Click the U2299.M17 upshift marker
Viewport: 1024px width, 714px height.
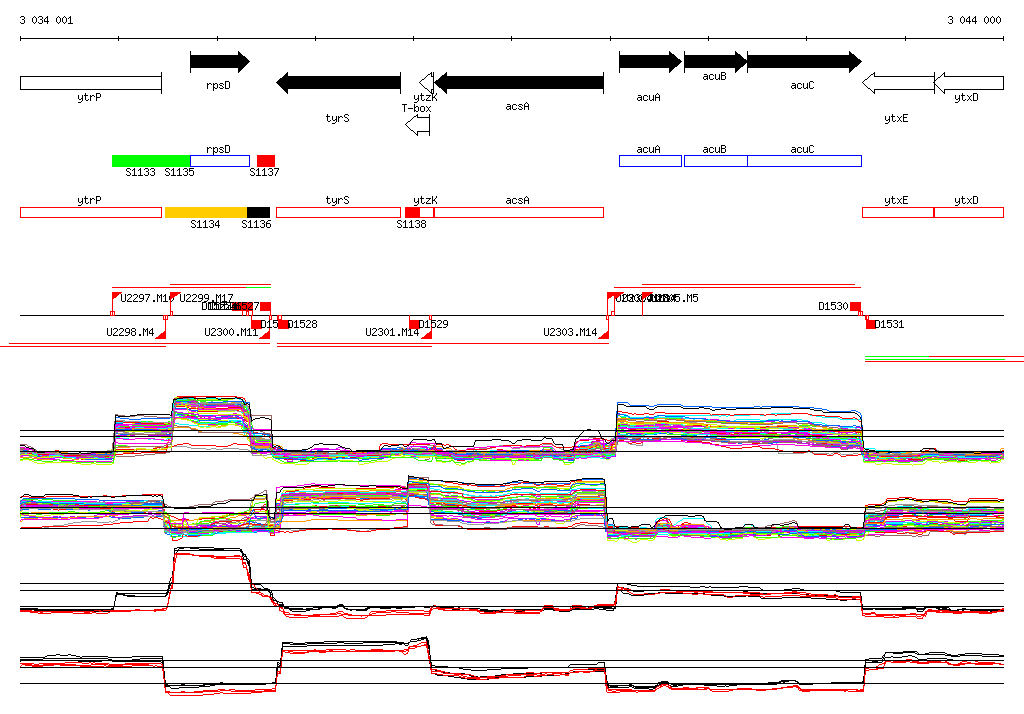click(x=175, y=298)
